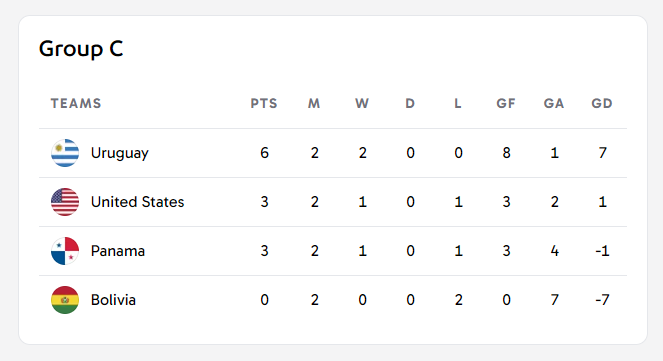Click the GA column header
The width and height of the screenshot is (663, 361).
[x=554, y=104]
